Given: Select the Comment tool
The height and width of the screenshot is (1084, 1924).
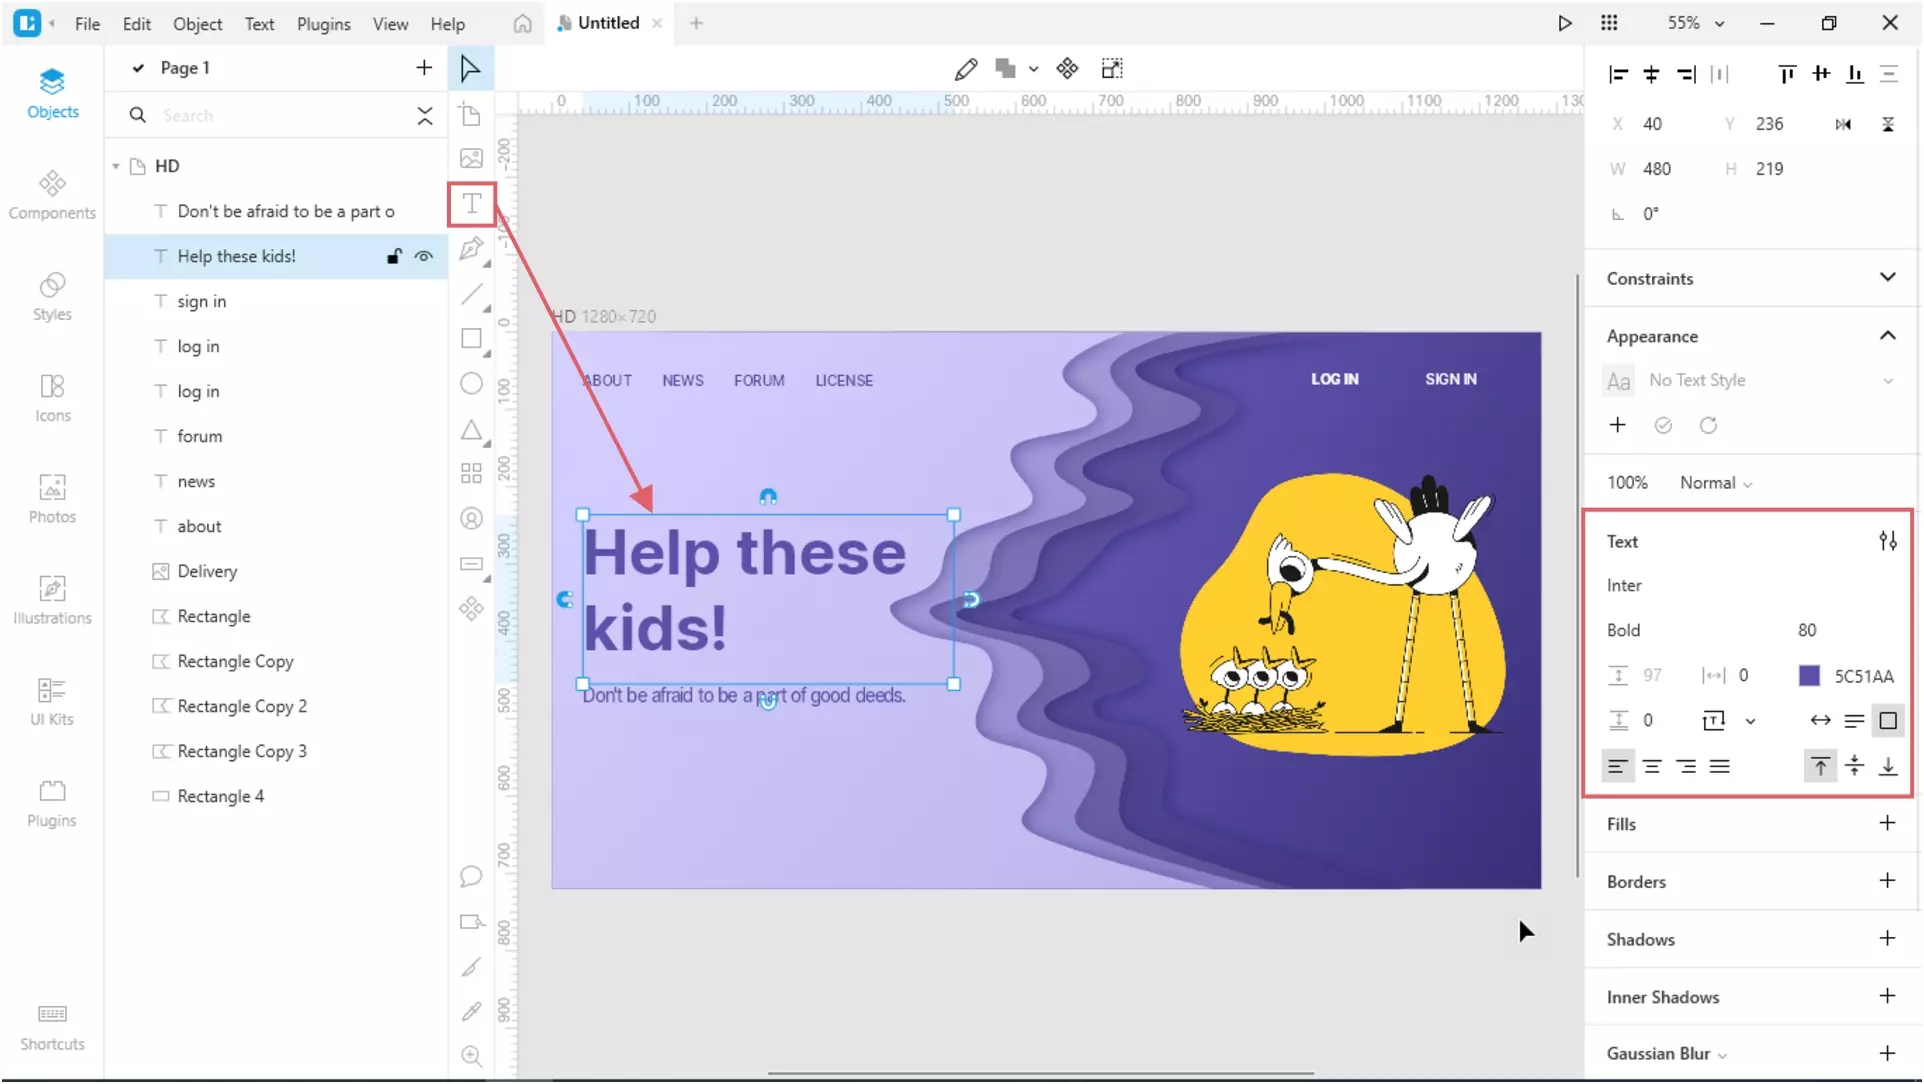Looking at the screenshot, I should pos(471,877).
